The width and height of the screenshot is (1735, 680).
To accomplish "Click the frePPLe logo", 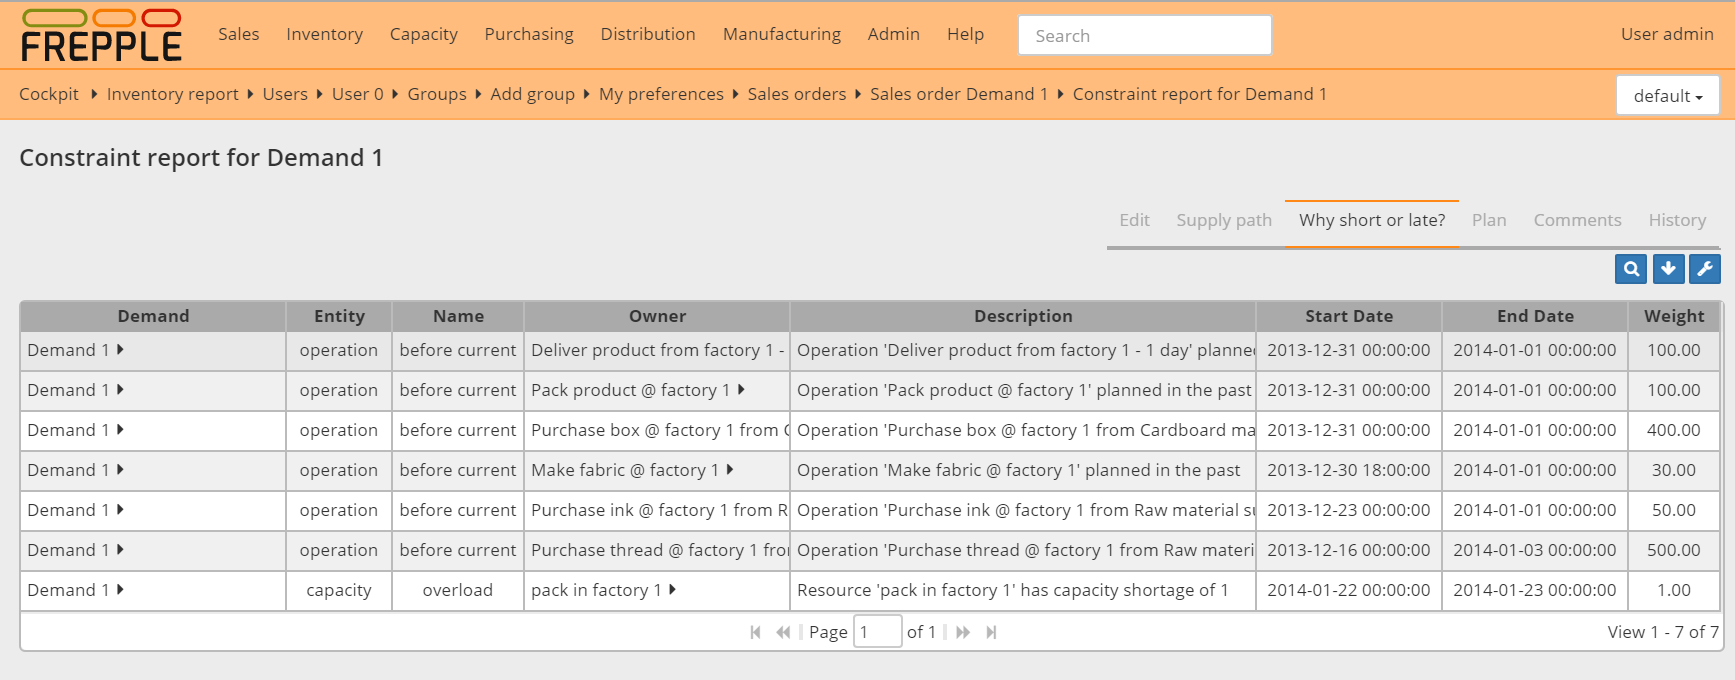I will pos(101,36).
